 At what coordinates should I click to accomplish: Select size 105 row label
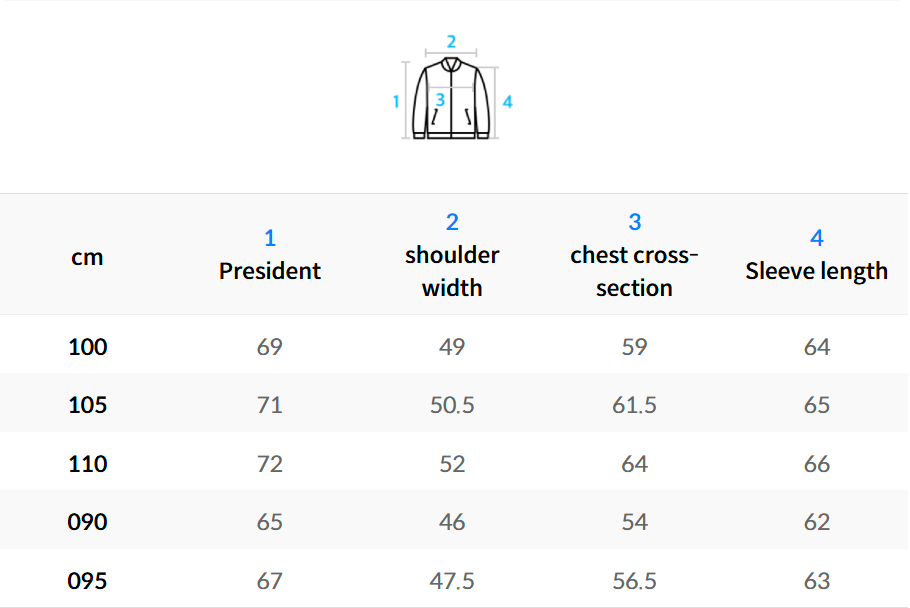tap(87, 405)
